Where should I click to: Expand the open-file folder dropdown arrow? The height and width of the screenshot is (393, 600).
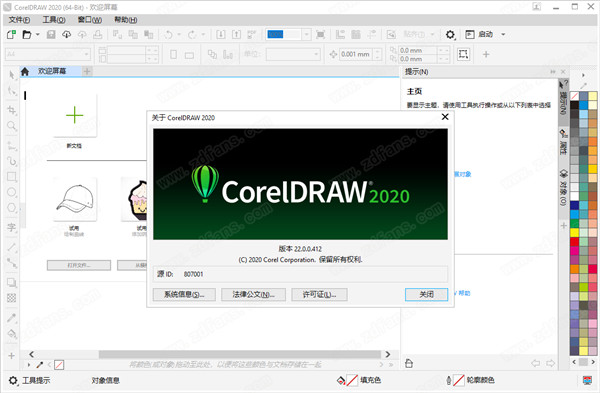tap(38, 35)
